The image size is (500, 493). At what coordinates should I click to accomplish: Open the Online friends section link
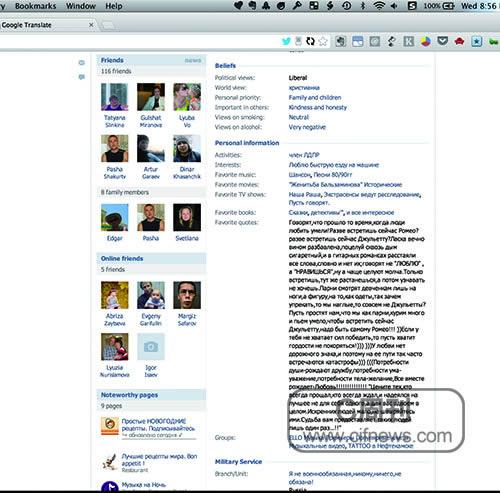(x=122, y=259)
